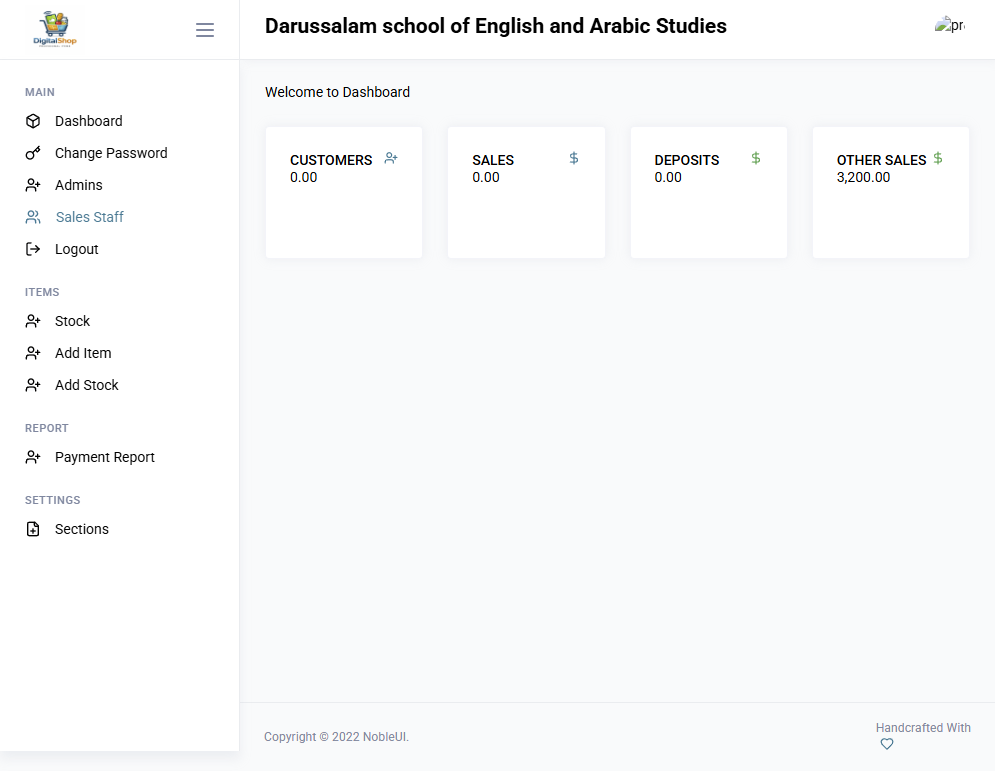
Task: Click the Deposits card dollar icon
Action: click(756, 158)
